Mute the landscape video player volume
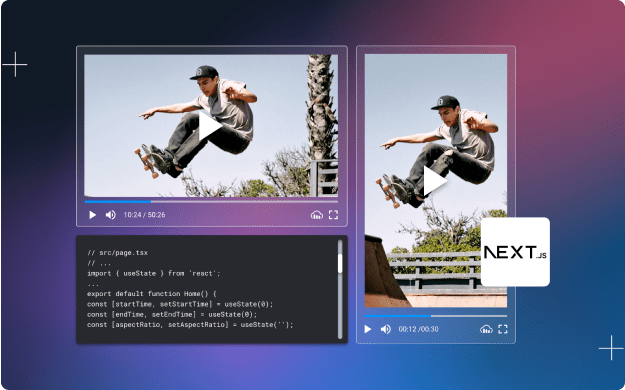Viewport: 625px width, 390px height. (110, 215)
